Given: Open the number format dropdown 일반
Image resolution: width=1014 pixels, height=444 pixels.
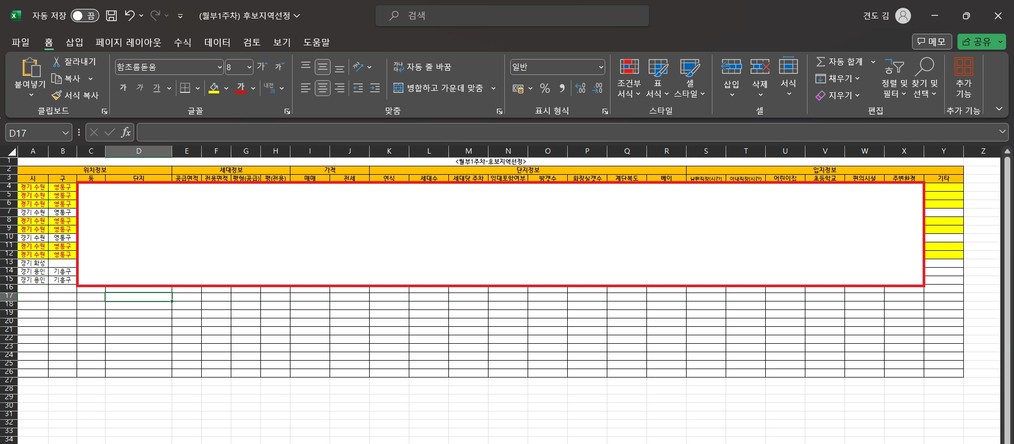Looking at the screenshot, I should [x=601, y=67].
